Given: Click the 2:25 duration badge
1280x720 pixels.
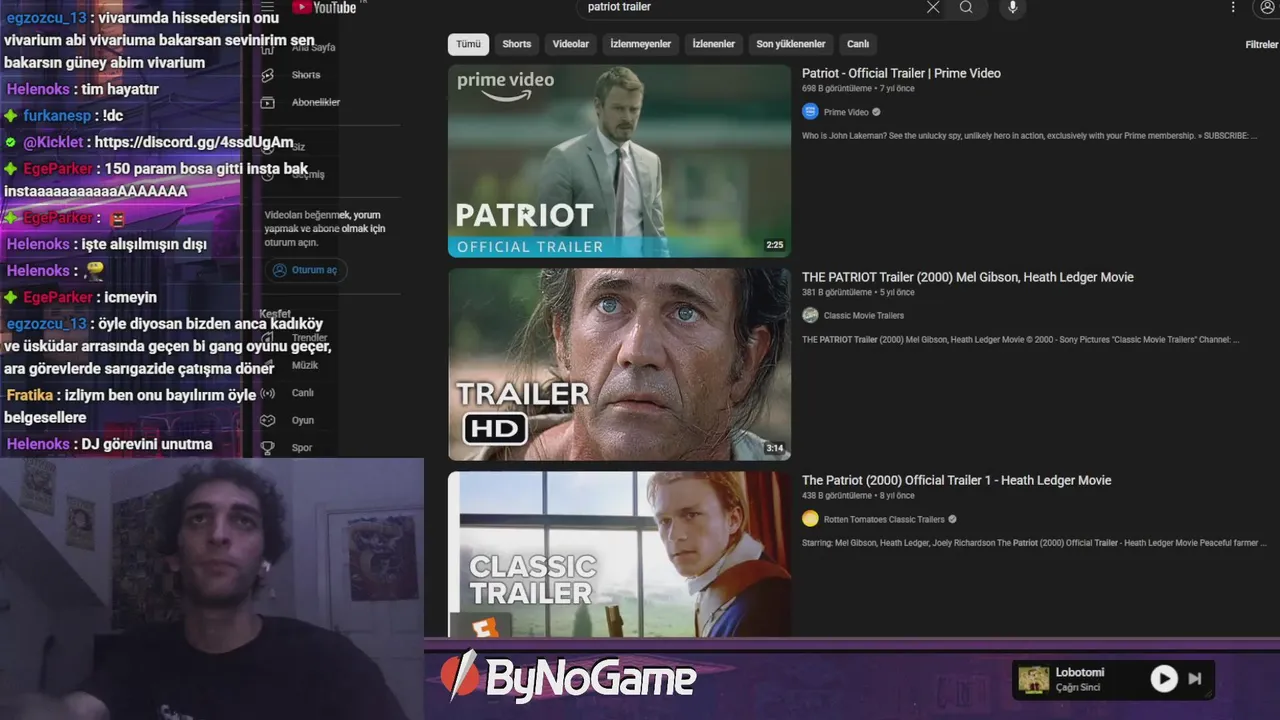Looking at the screenshot, I should [775, 245].
